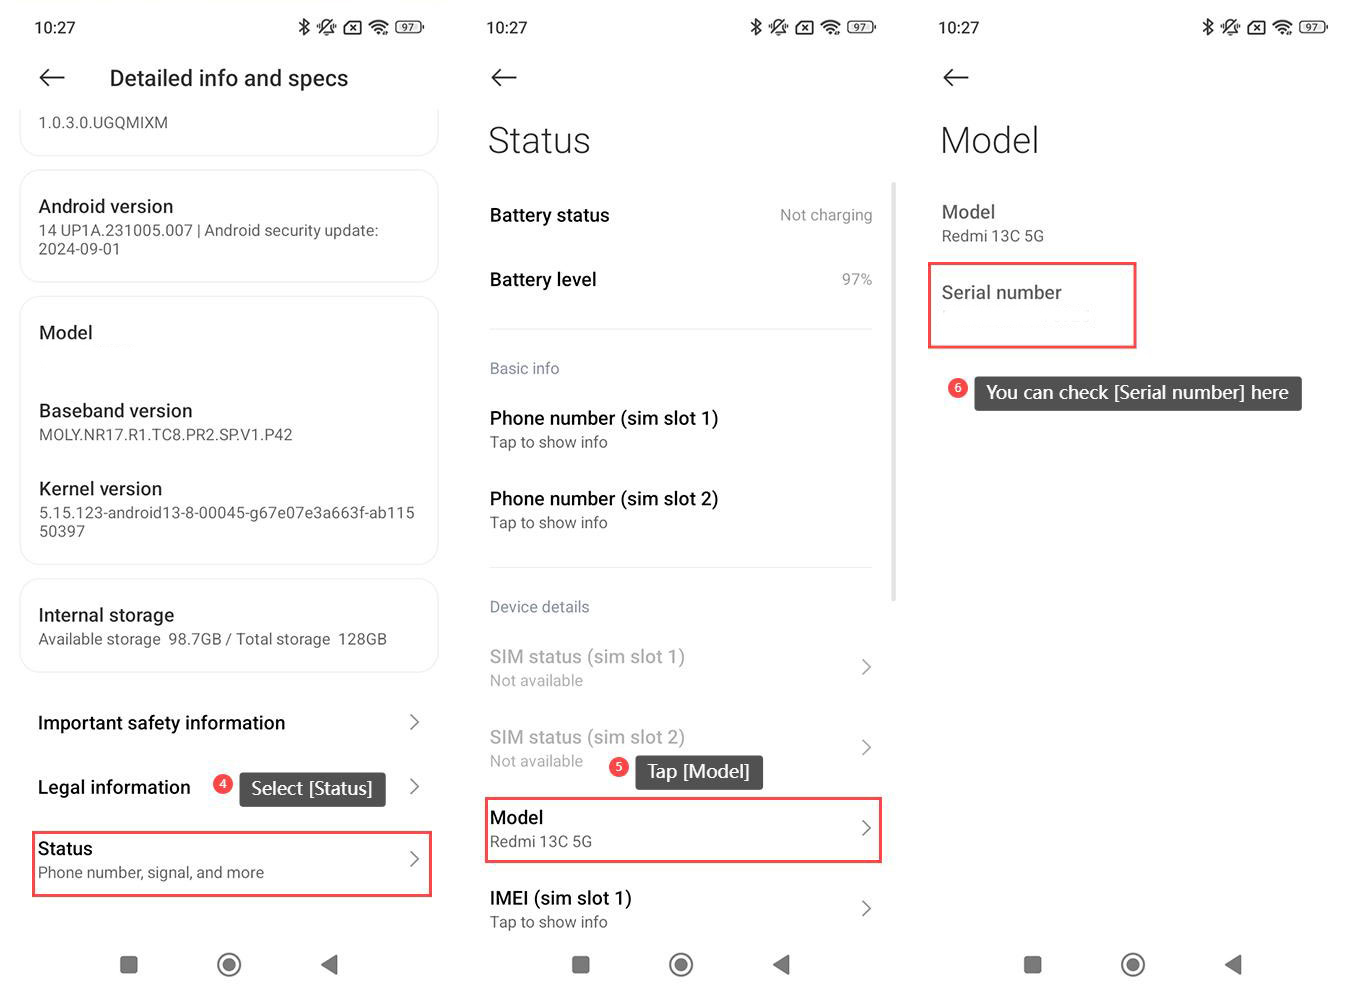Tap back arrow above Model heading

point(956,78)
